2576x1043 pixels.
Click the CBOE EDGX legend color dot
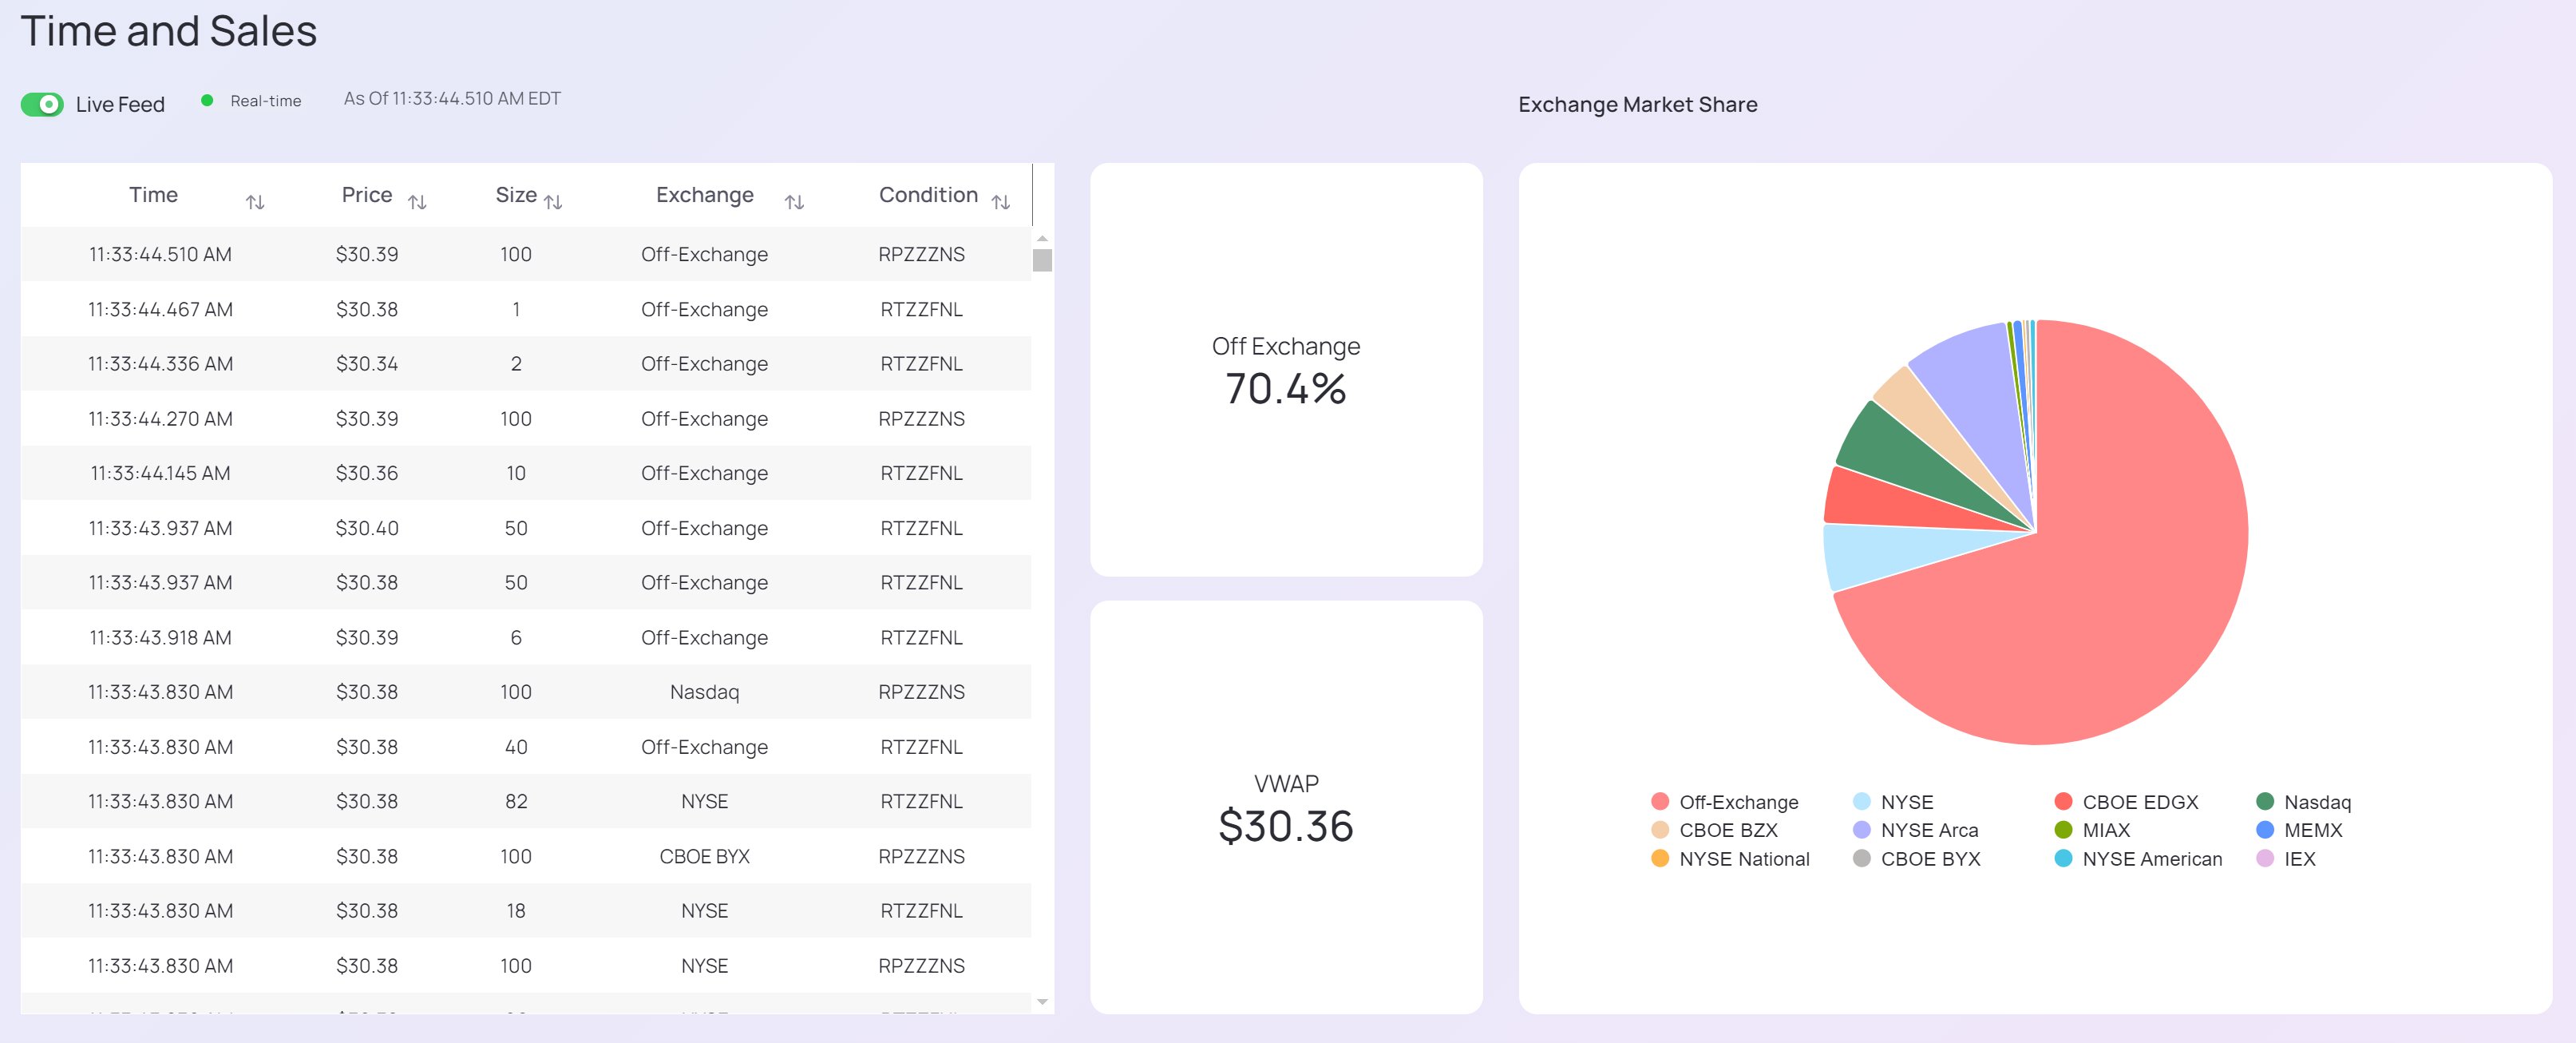[2063, 802]
